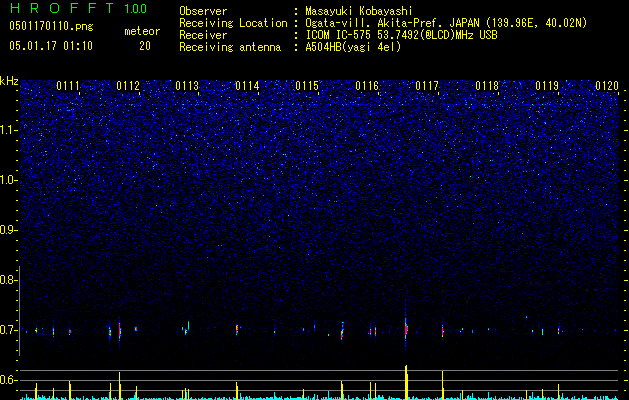629x400 pixels.
Task: Click the meteor count 20
Action: coord(145,46)
